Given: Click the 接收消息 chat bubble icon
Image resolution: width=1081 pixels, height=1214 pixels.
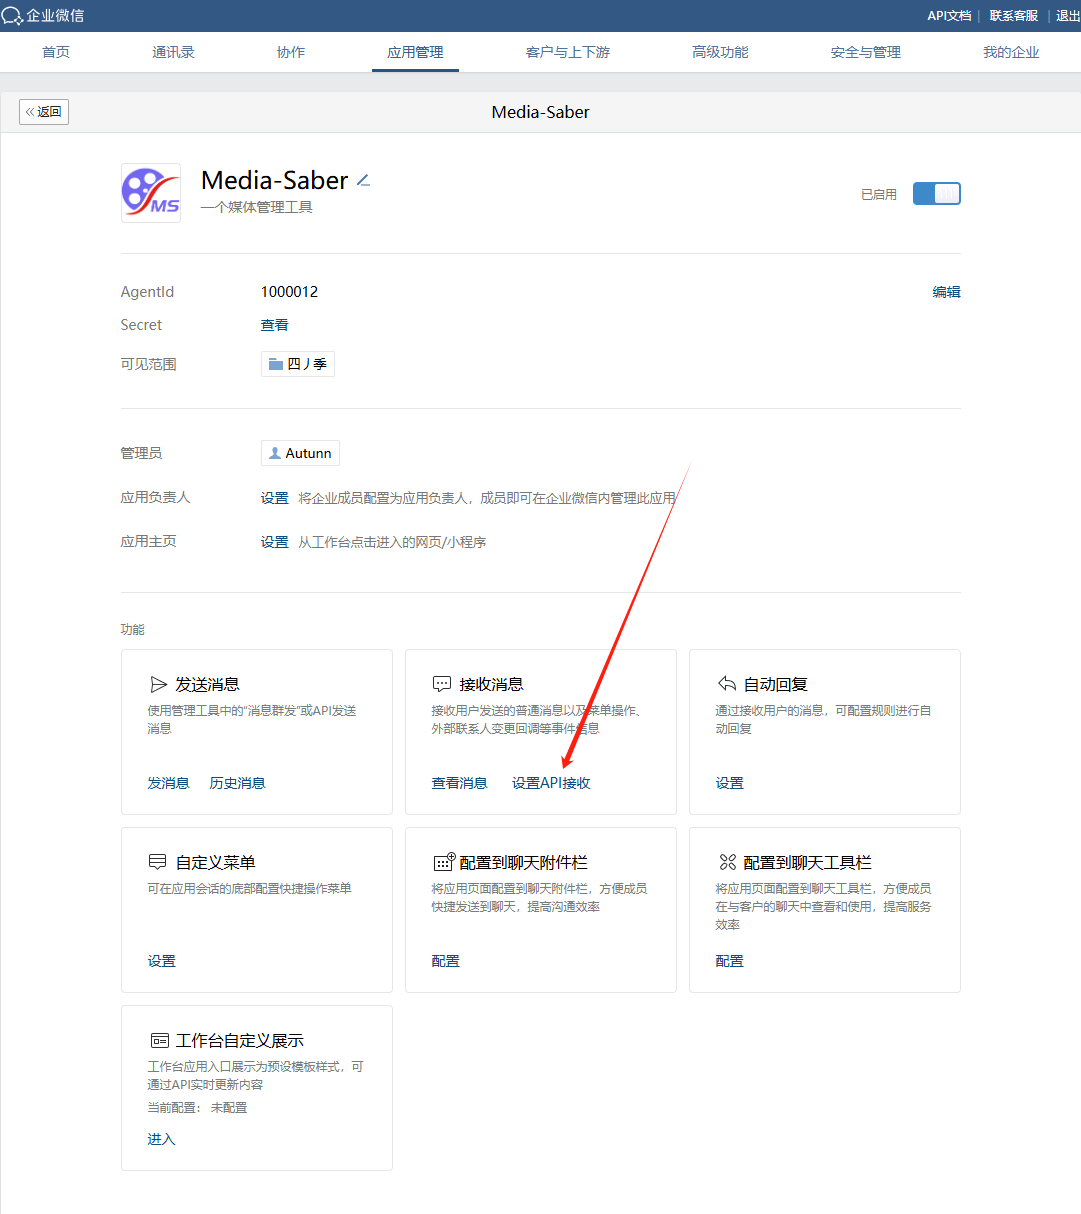Looking at the screenshot, I should click(x=442, y=684).
